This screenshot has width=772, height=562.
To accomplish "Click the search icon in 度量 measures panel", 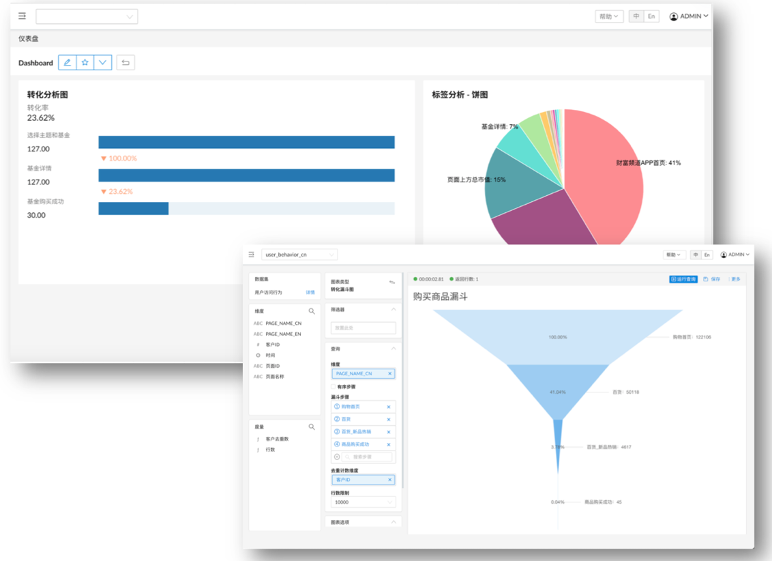I will tap(312, 427).
